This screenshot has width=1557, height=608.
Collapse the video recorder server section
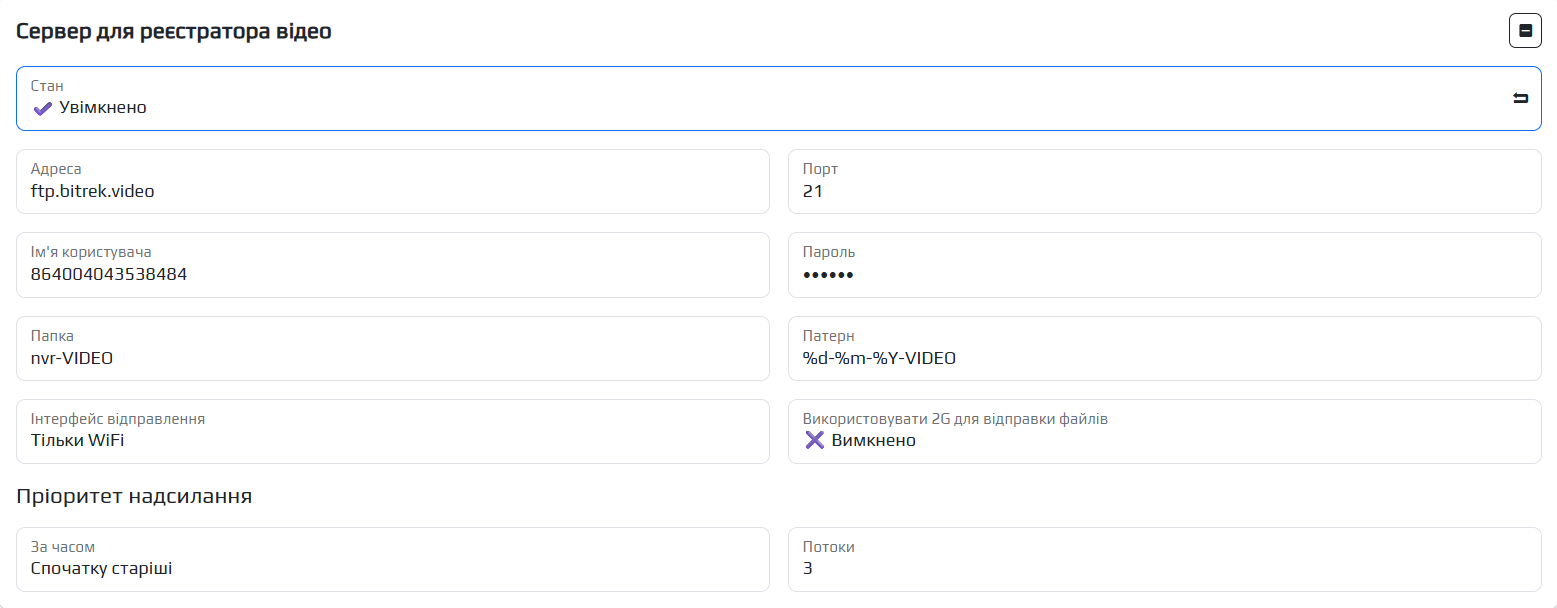[x=1525, y=31]
